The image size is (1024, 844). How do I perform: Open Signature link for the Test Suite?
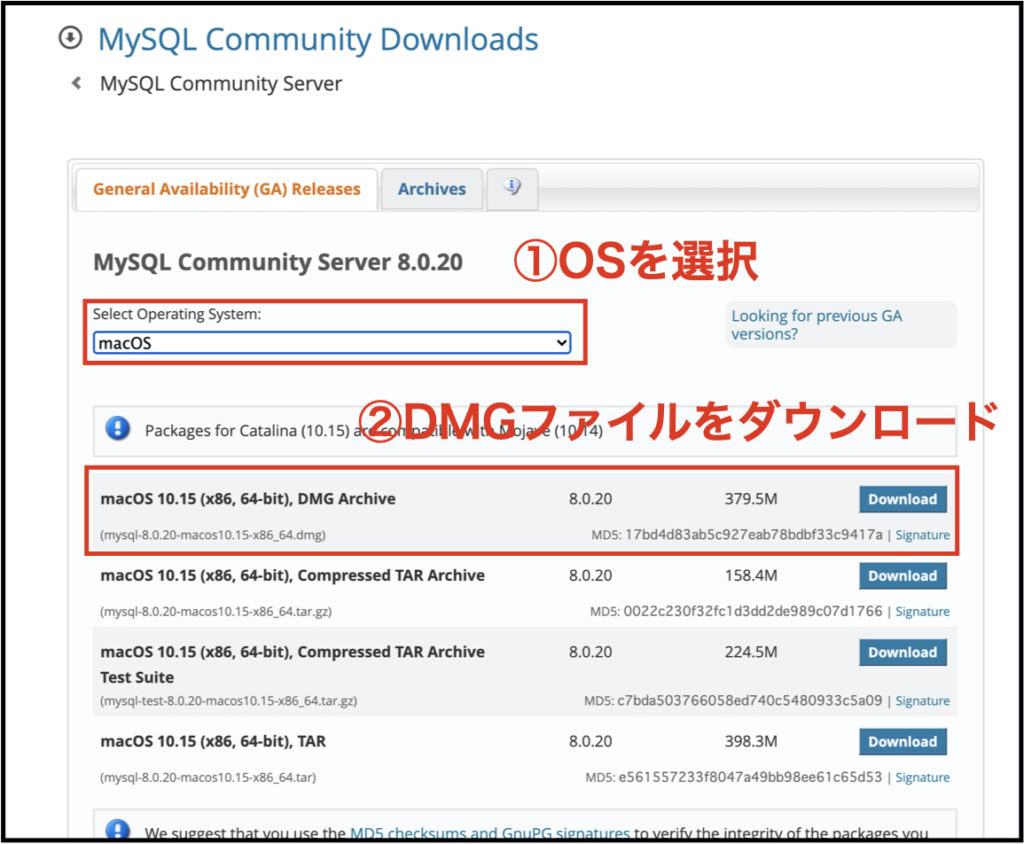point(922,701)
